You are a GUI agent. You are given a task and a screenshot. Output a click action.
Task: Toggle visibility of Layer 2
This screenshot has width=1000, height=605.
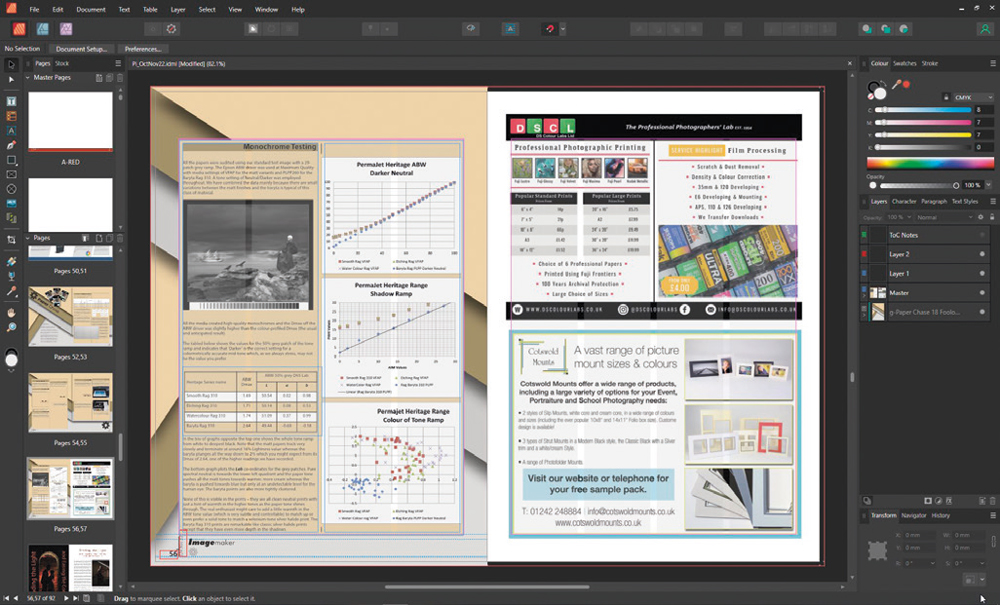coord(982,254)
